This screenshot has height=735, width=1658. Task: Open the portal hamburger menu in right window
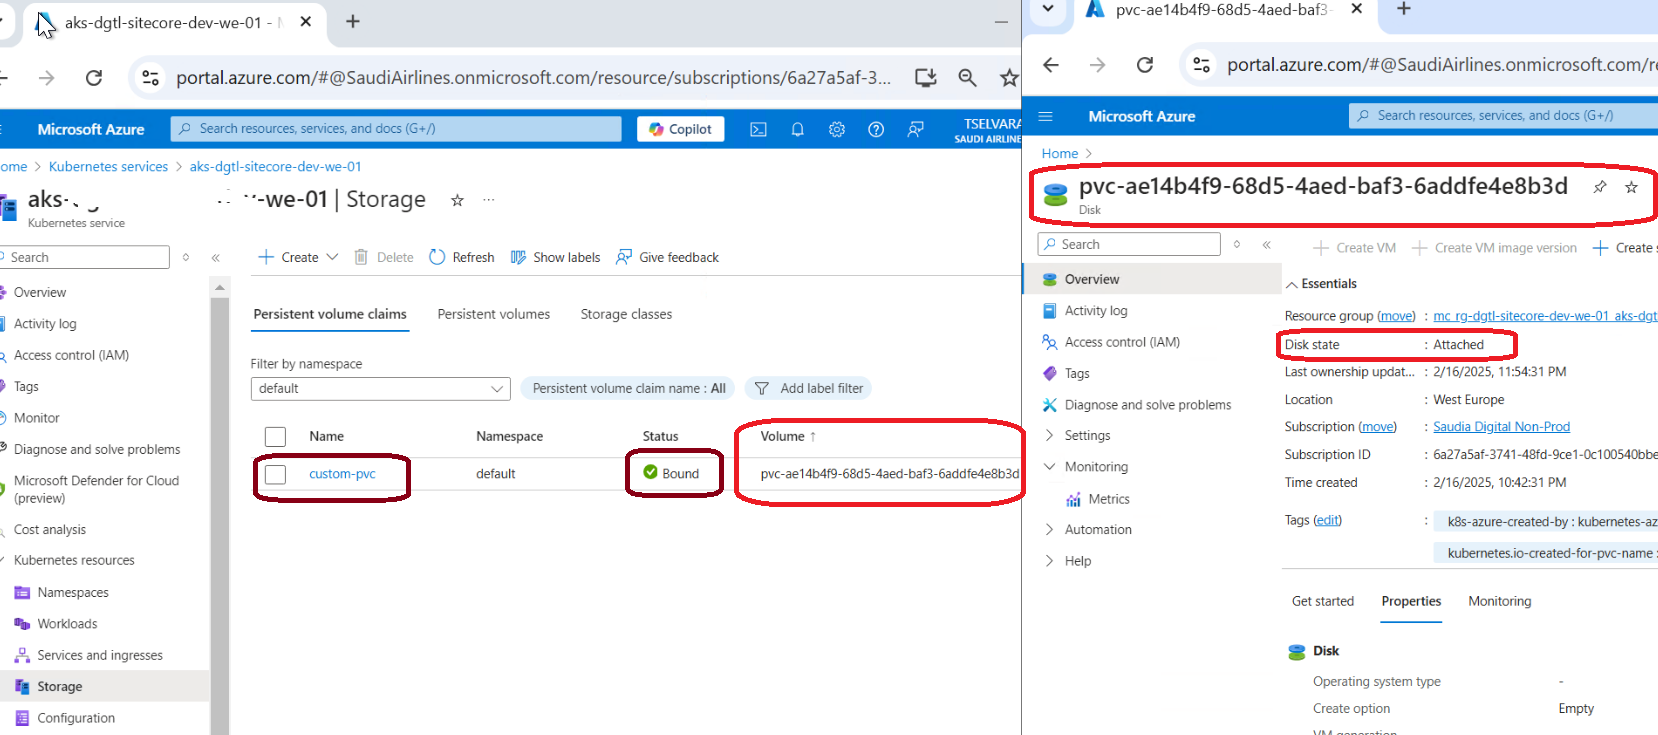point(1045,116)
